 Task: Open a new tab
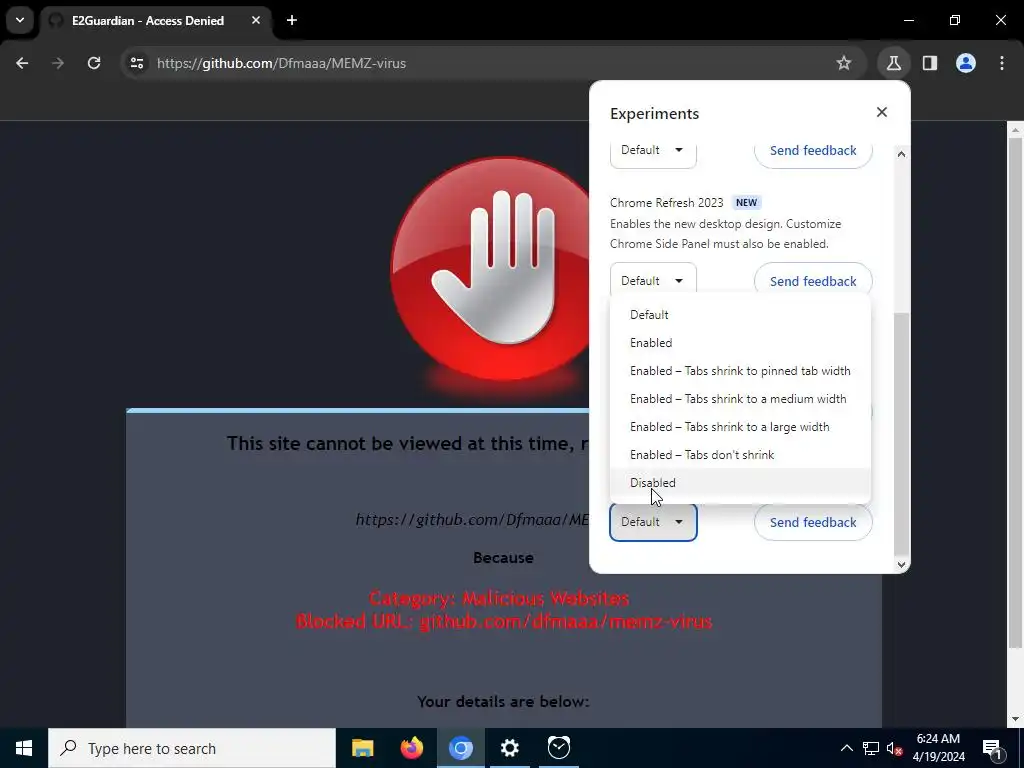coord(292,20)
